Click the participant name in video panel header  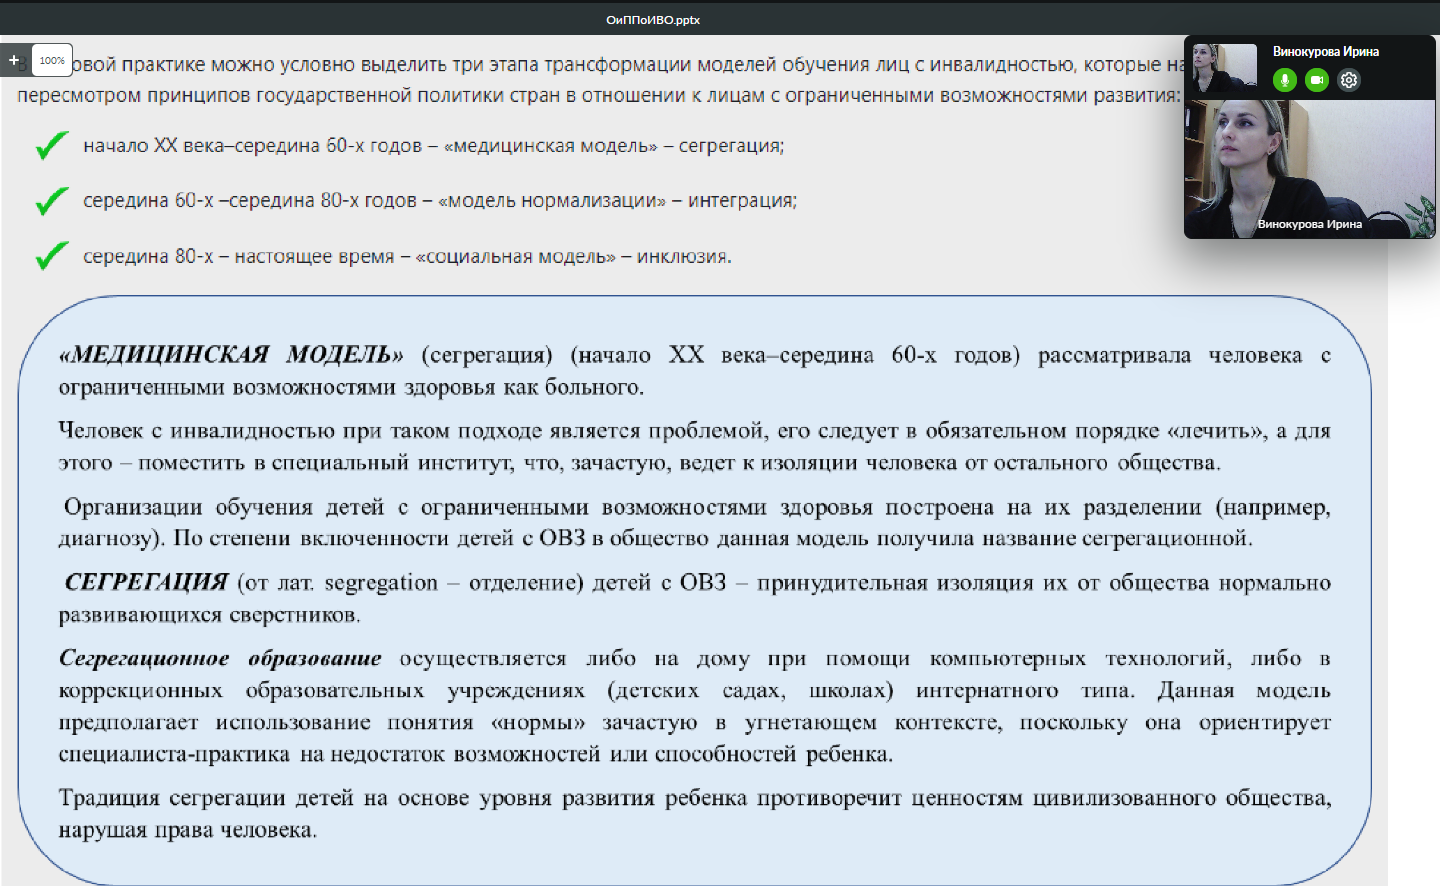(1325, 52)
